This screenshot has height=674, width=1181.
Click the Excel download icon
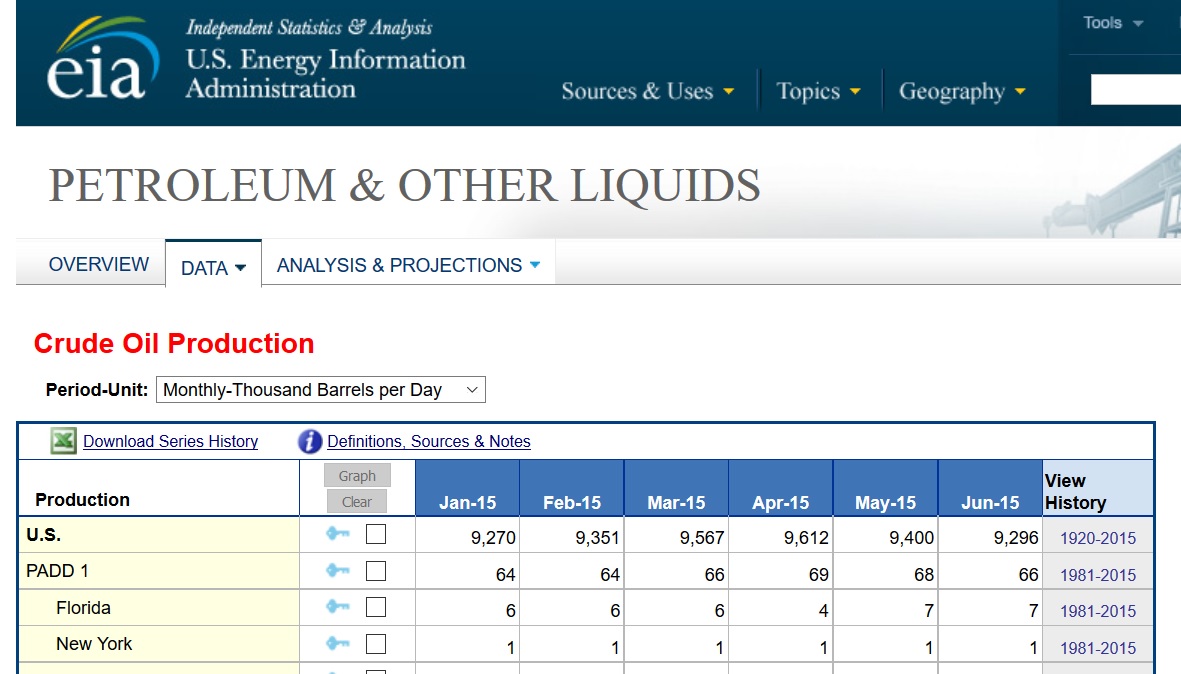tap(64, 441)
